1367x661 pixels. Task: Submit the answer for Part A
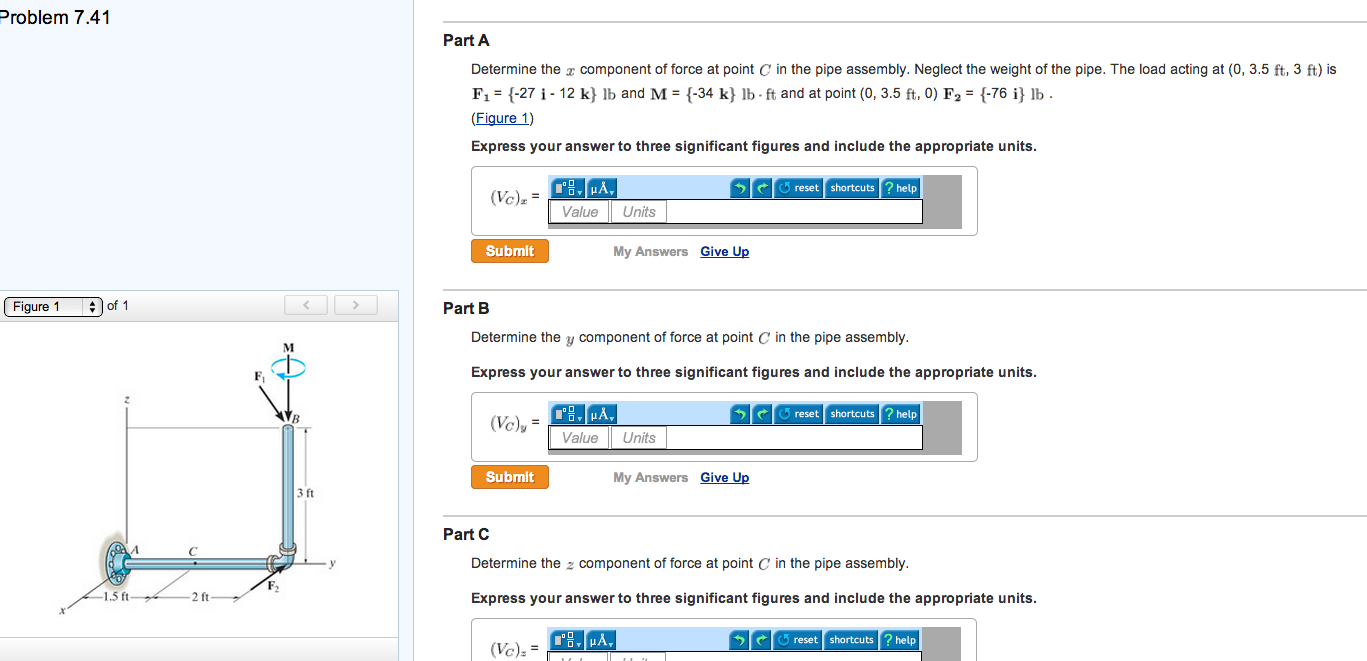(509, 251)
